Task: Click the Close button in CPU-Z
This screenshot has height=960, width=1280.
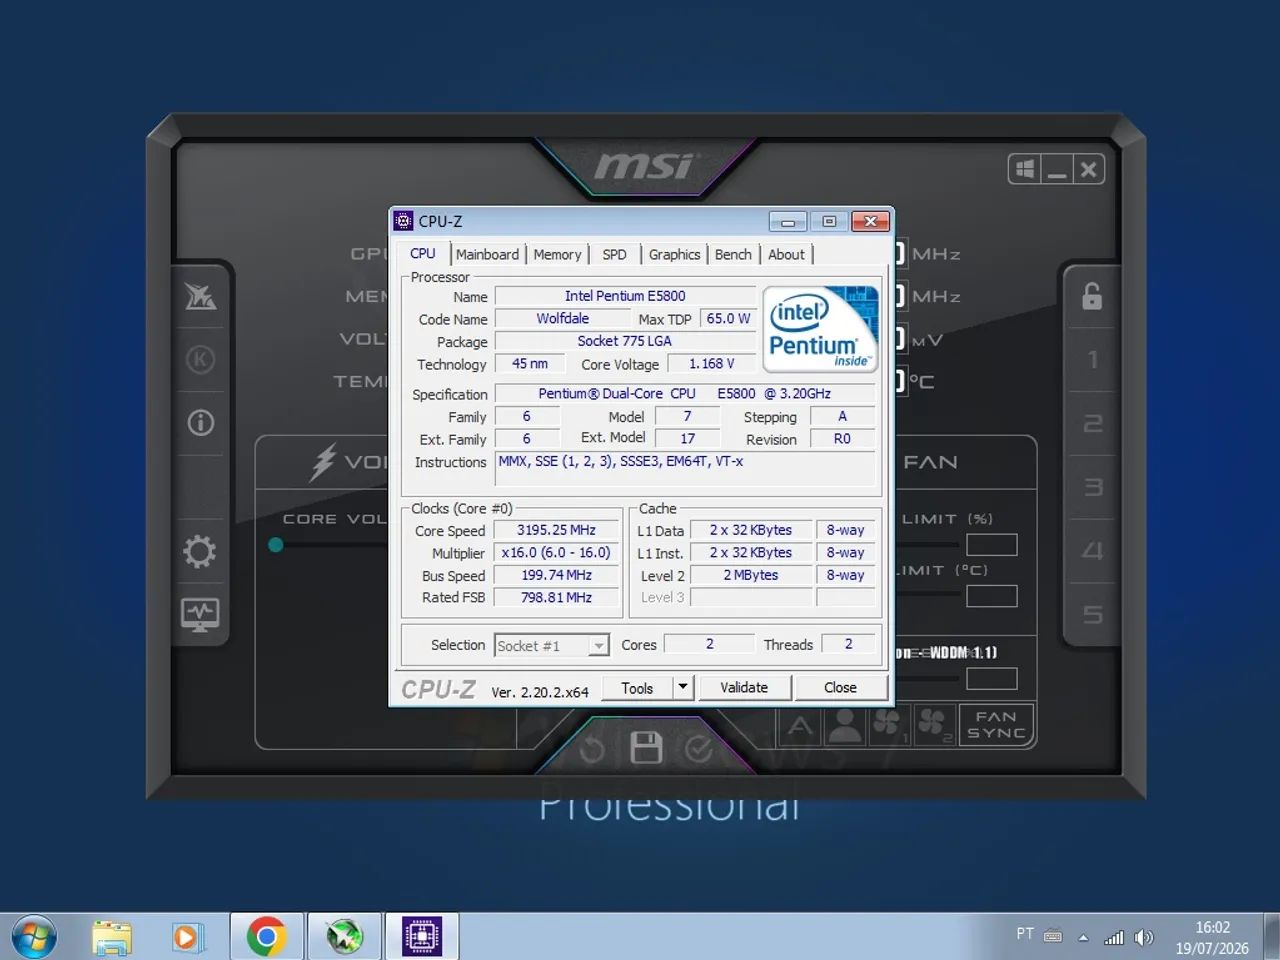Action: (x=840, y=688)
